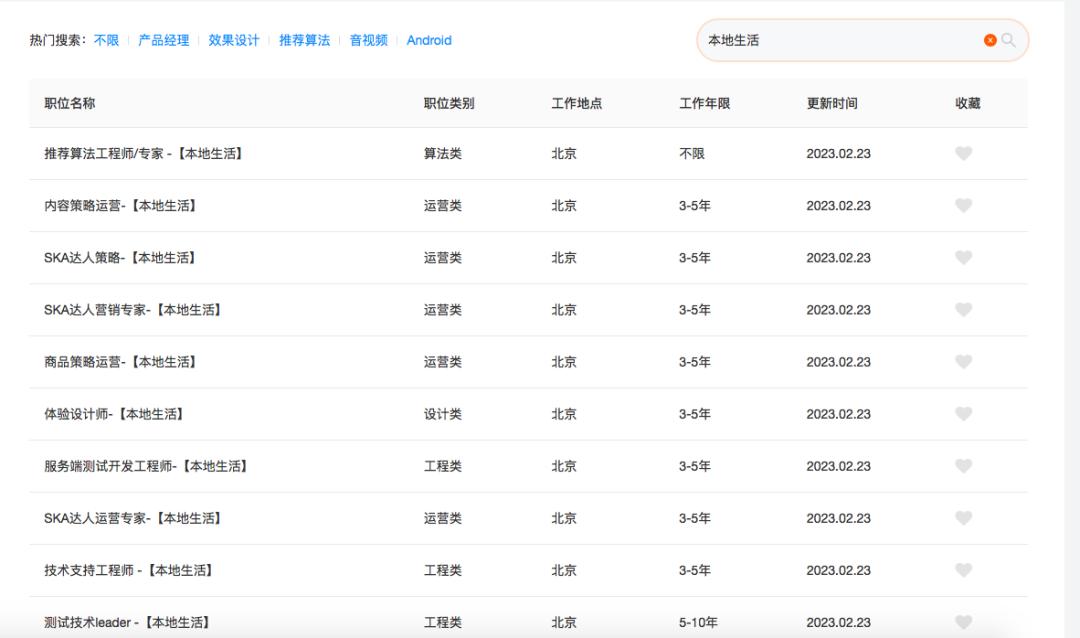
Task: Favorite the SKA达人策略 job heart icon
Action: click(x=964, y=257)
